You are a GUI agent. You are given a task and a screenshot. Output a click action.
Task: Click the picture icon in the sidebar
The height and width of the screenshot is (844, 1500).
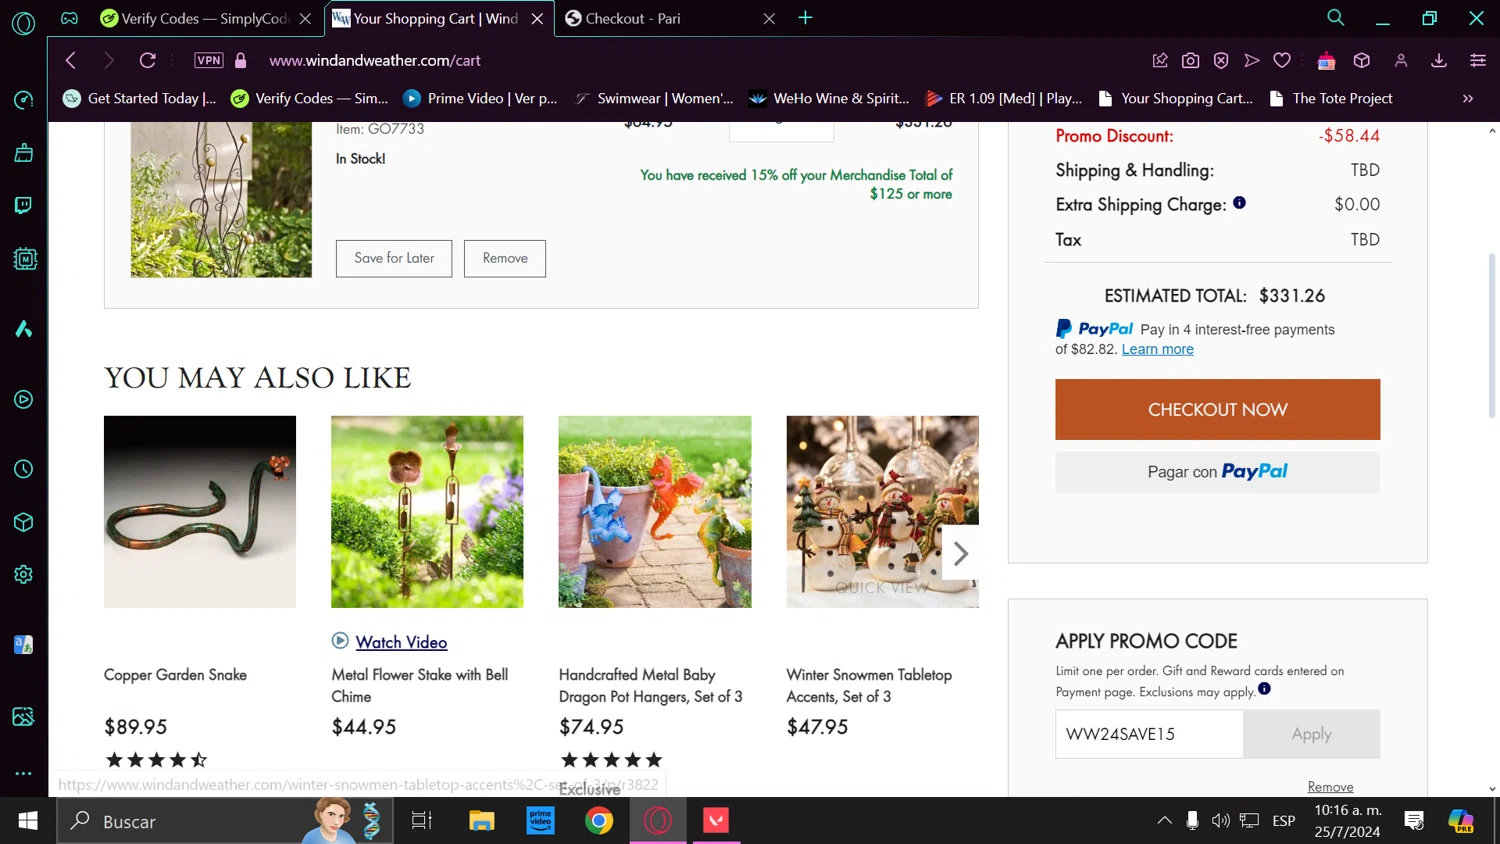point(24,717)
